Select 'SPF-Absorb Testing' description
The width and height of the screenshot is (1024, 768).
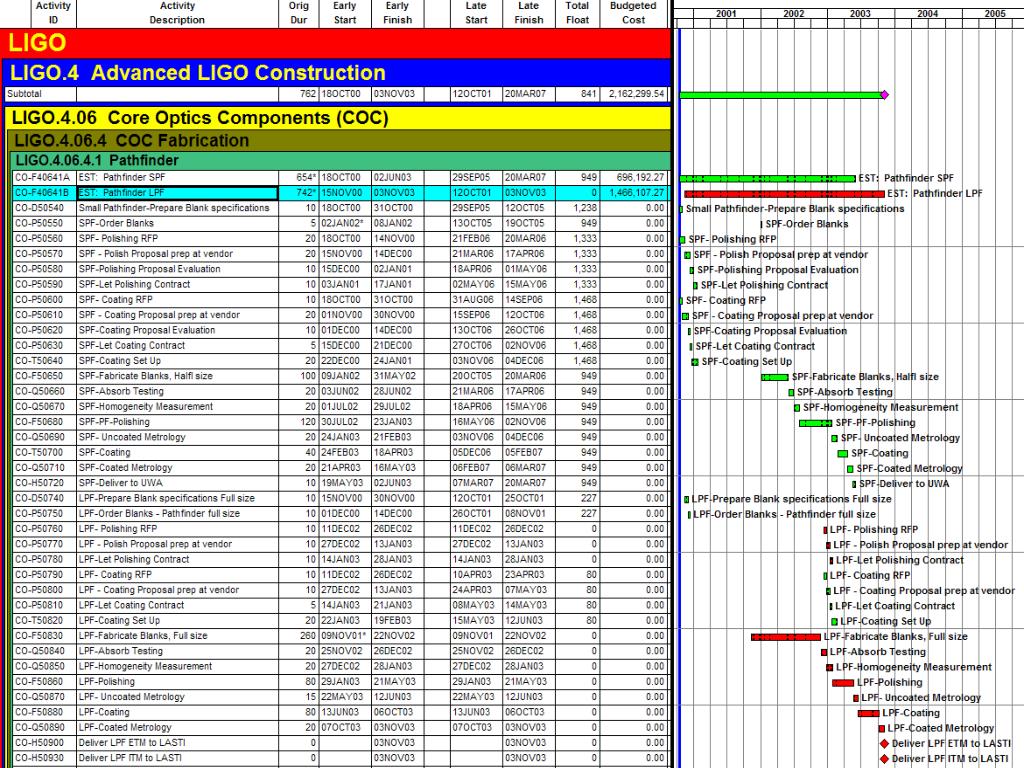click(121, 391)
